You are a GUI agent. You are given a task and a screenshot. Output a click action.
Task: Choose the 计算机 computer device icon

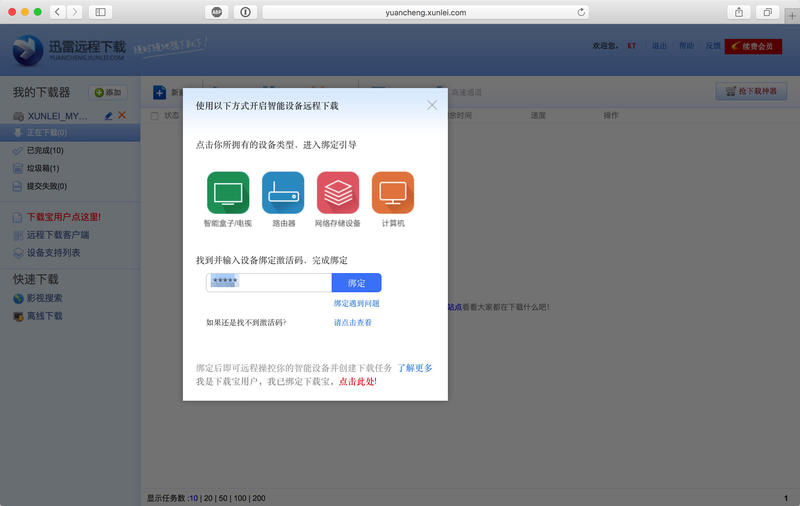(393, 193)
